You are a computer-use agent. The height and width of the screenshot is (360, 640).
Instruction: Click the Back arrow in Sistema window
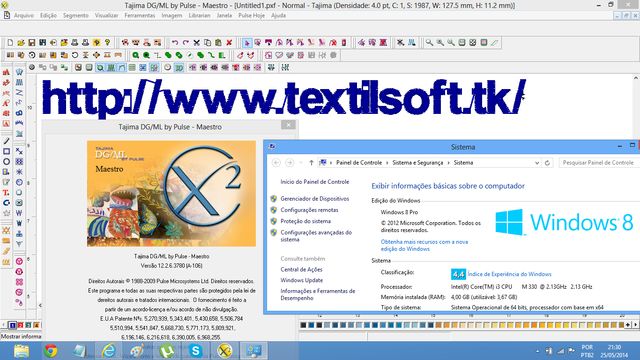pyautogui.click(x=276, y=163)
